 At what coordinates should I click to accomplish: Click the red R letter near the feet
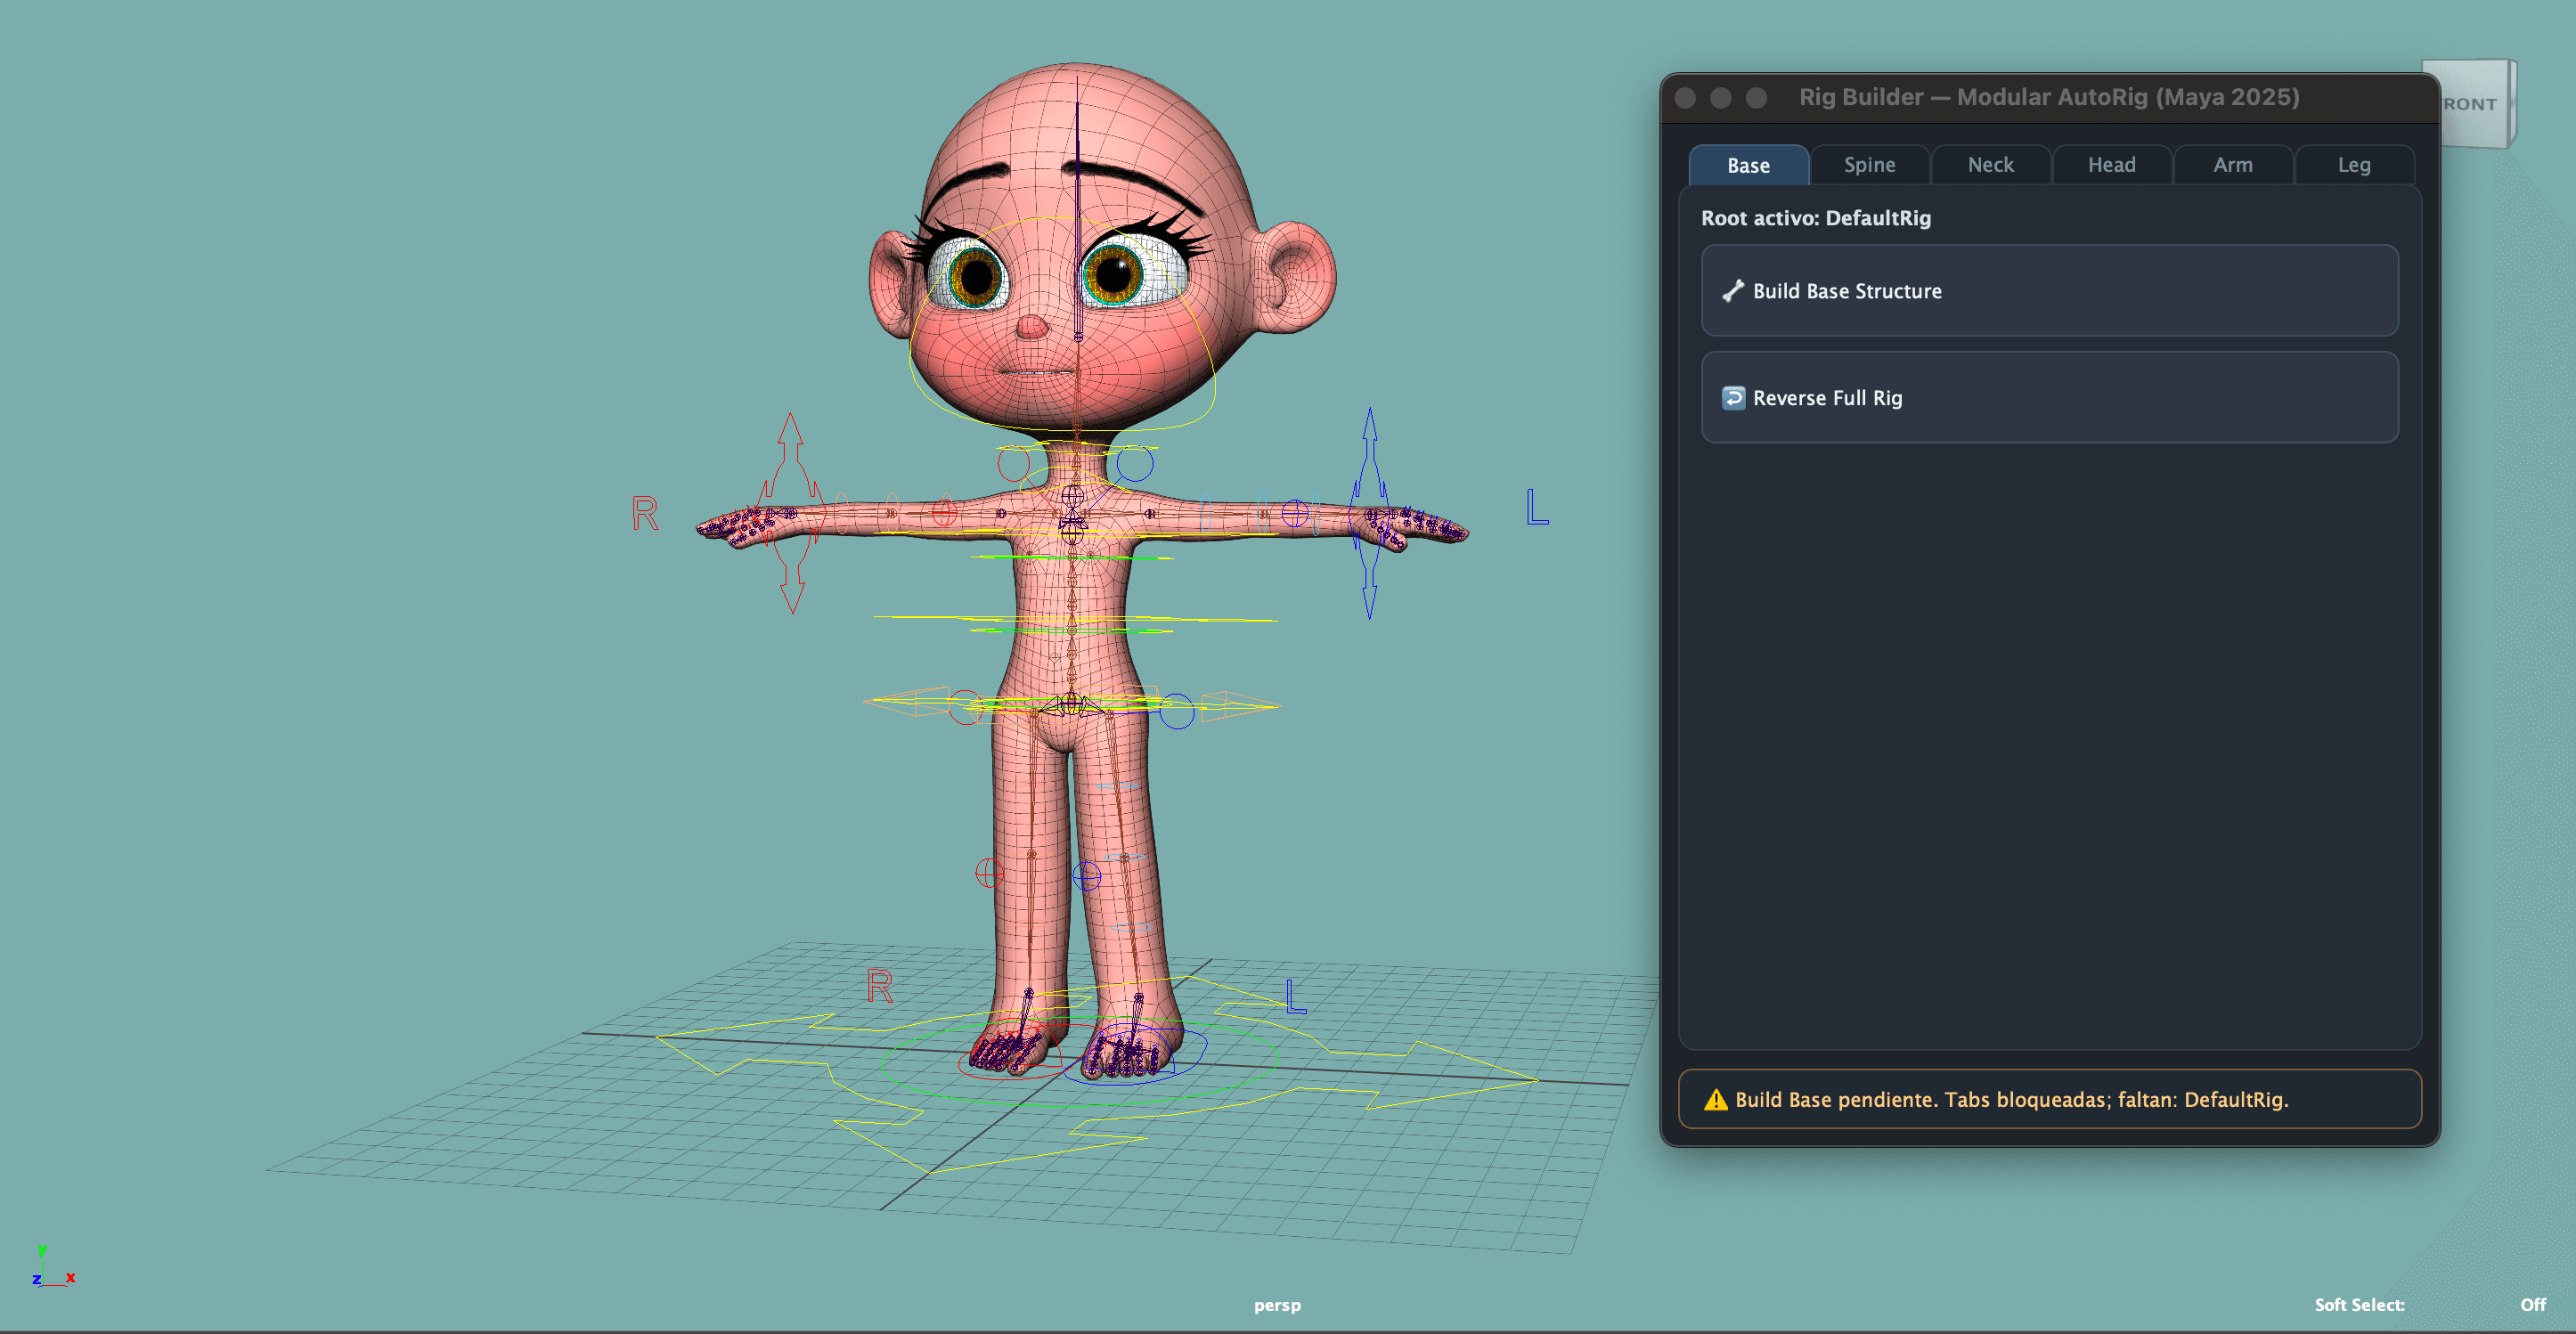tap(879, 987)
